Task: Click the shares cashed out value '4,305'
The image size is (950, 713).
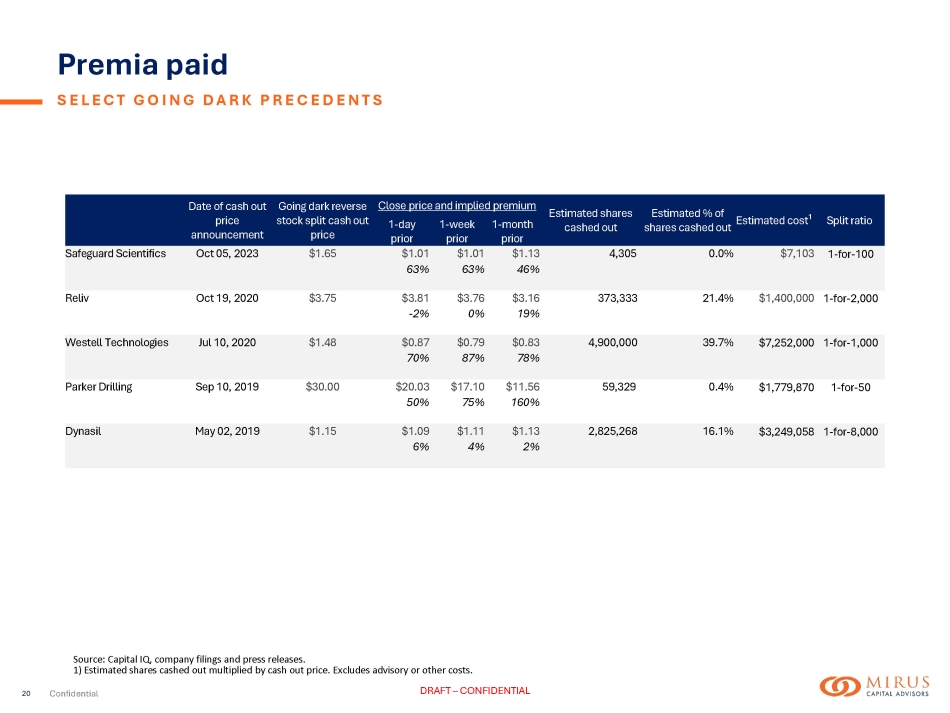Action: pyautogui.click(x=623, y=253)
